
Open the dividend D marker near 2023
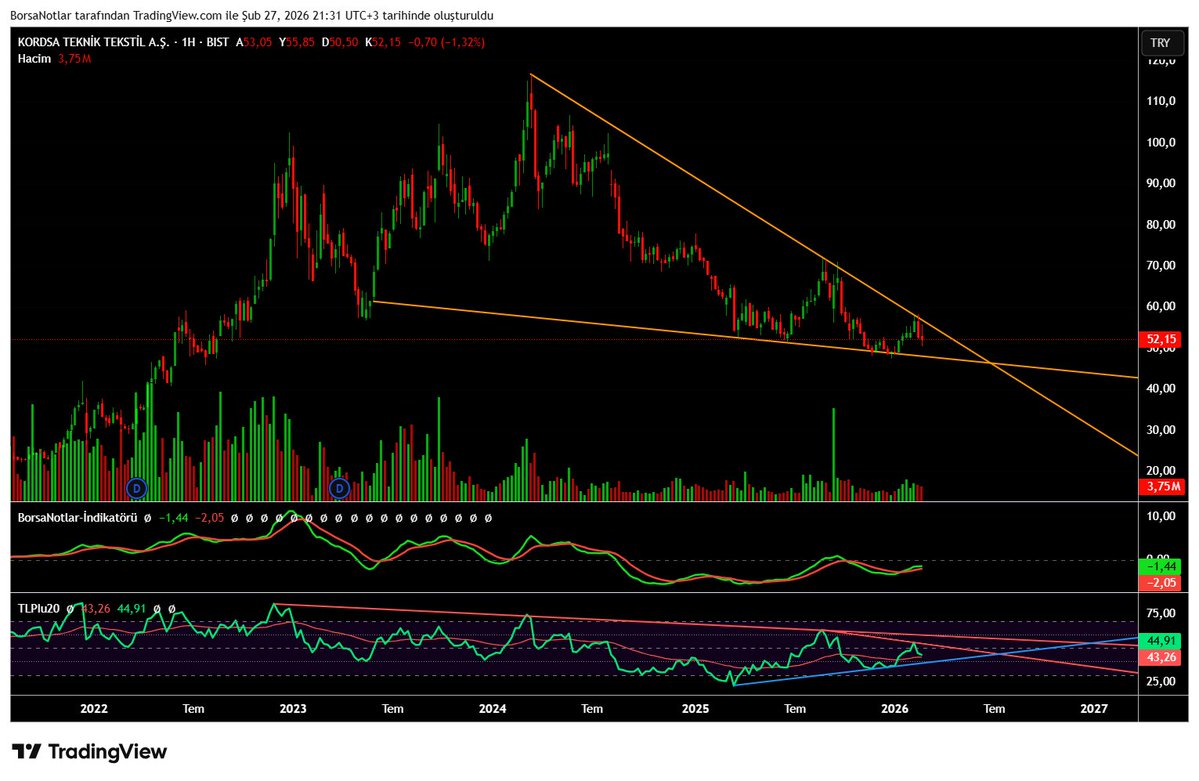point(339,487)
